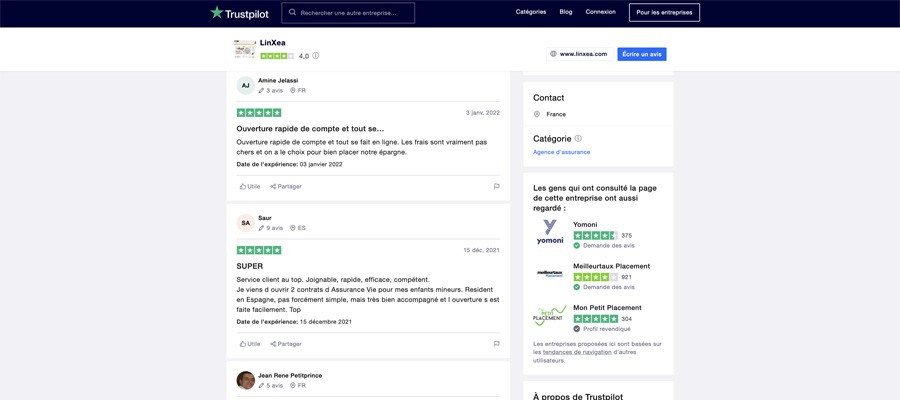Click Yomoni's star rating bar
This screenshot has width=900, height=400.
595,235
